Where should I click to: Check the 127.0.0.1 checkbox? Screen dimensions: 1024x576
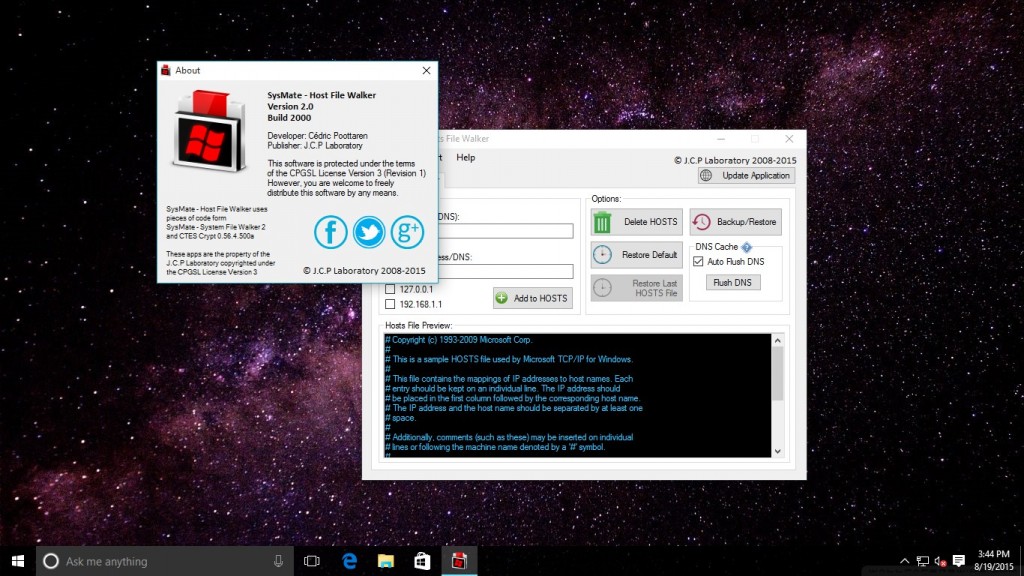(389, 289)
